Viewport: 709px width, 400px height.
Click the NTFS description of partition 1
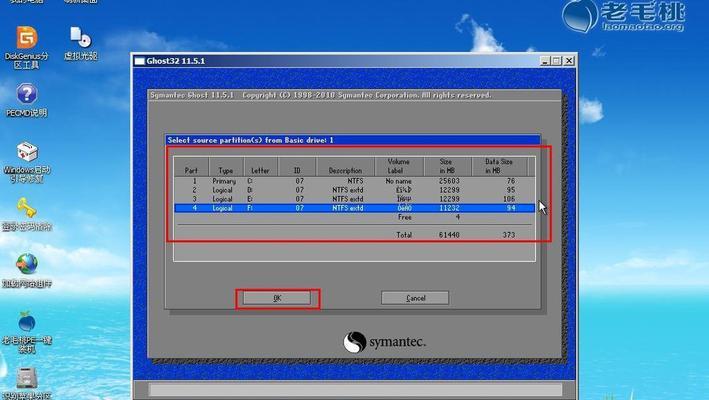[355, 181]
